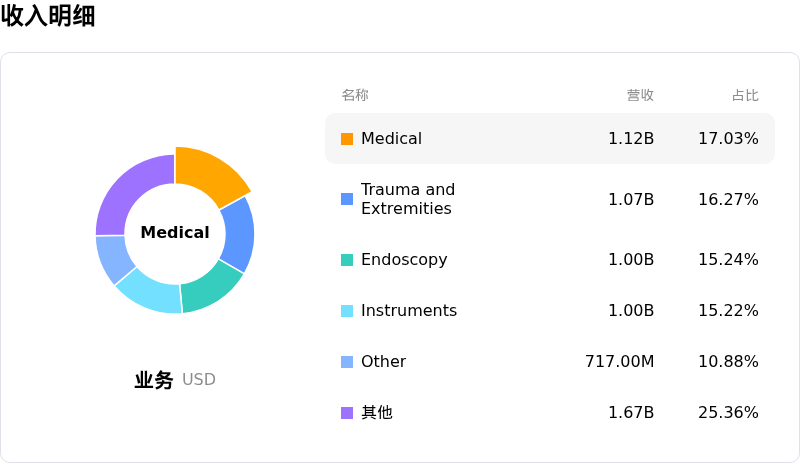
Task: Click the 营收 column header
Action: tap(640, 95)
